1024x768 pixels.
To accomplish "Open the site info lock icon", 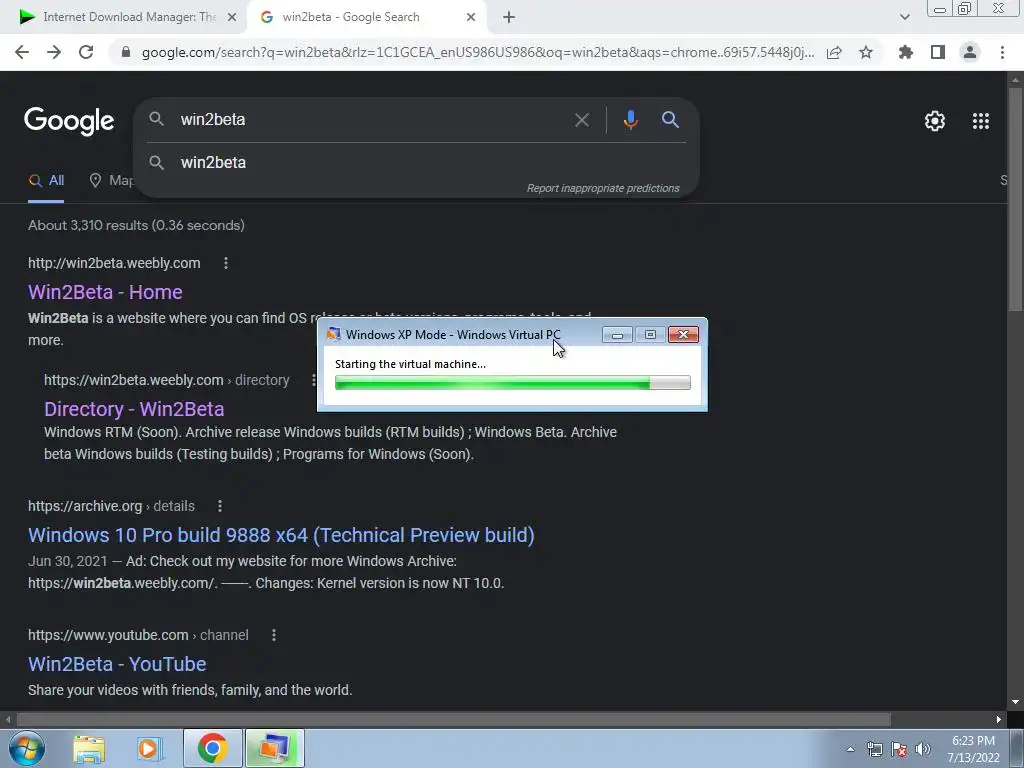I will point(126,52).
